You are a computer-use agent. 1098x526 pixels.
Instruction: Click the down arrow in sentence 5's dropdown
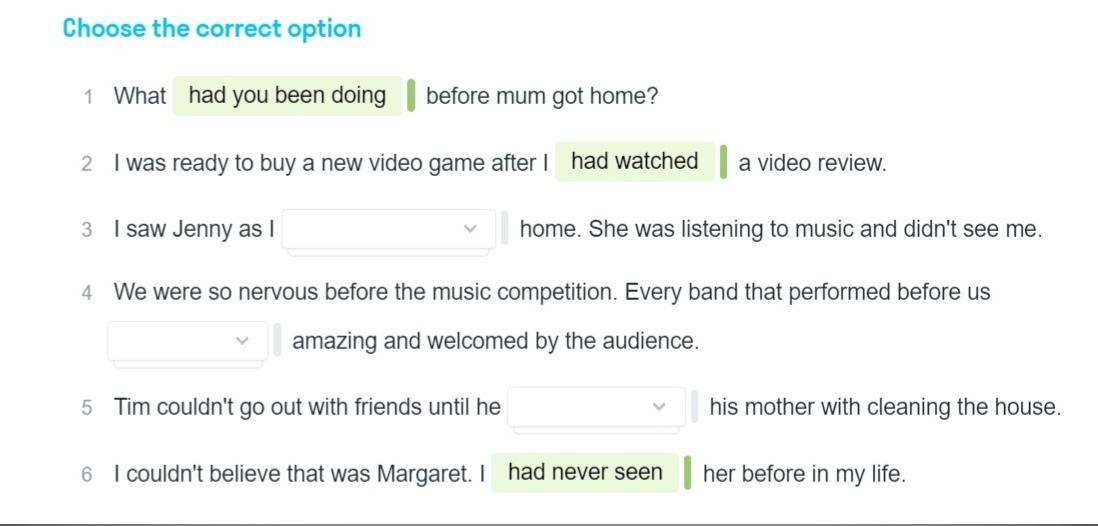[658, 407]
